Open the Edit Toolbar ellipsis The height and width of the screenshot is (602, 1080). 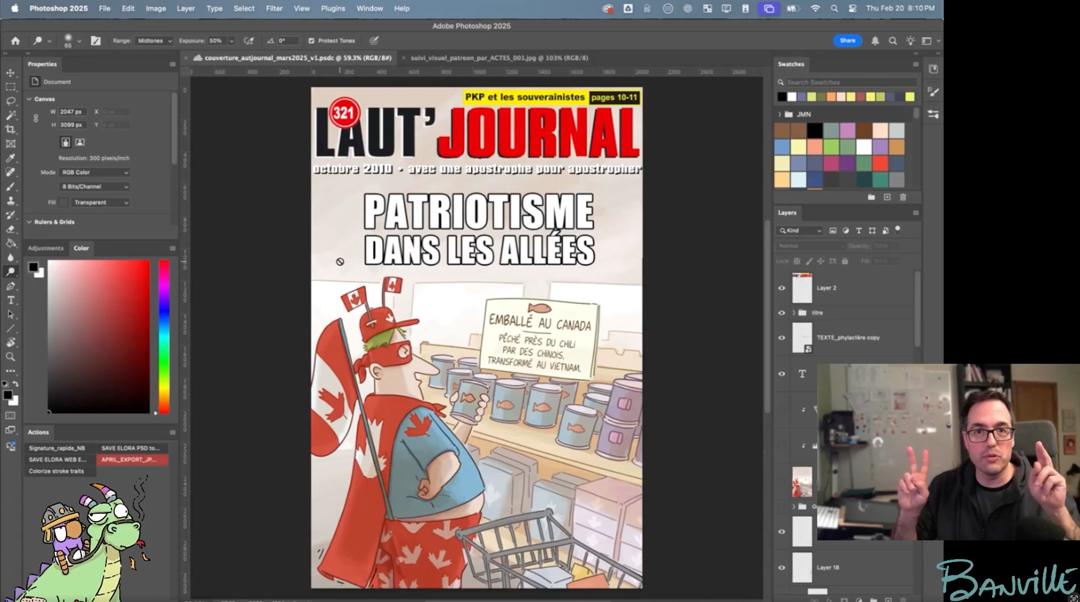pyautogui.click(x=10, y=371)
